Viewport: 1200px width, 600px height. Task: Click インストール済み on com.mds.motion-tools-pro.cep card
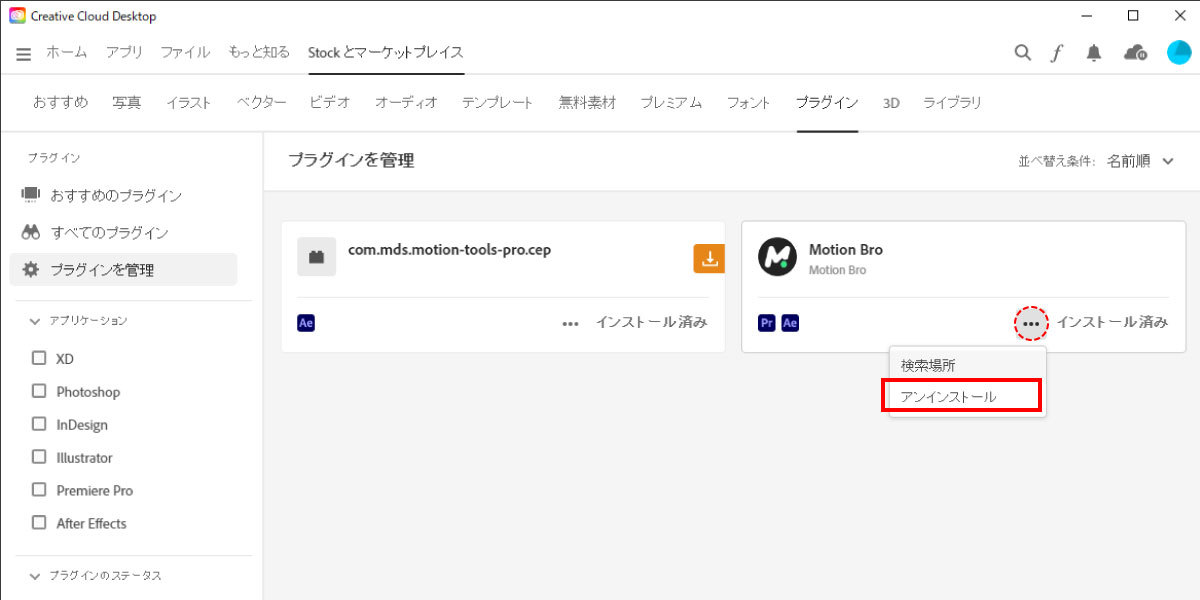coord(651,322)
